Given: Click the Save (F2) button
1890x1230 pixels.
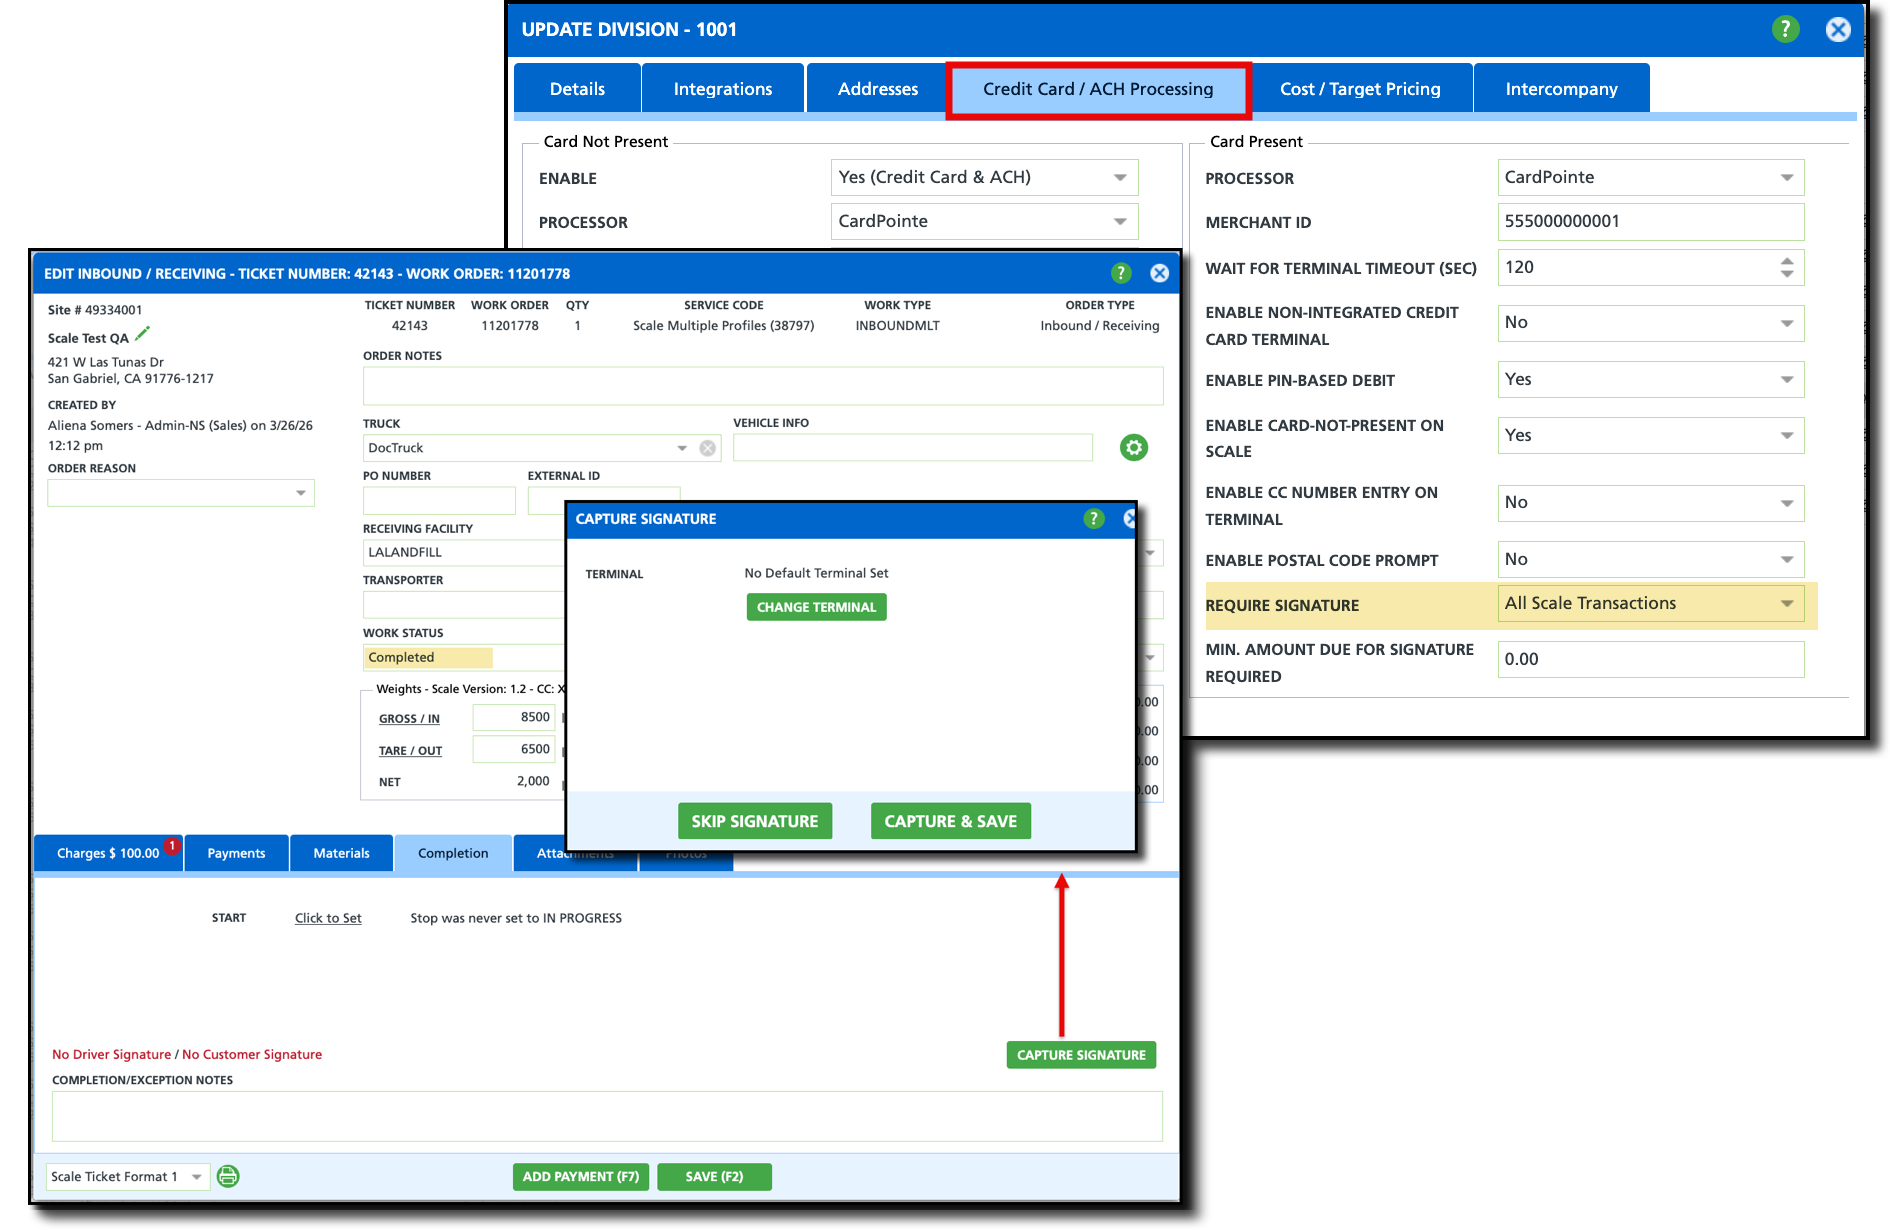Looking at the screenshot, I should (714, 1176).
